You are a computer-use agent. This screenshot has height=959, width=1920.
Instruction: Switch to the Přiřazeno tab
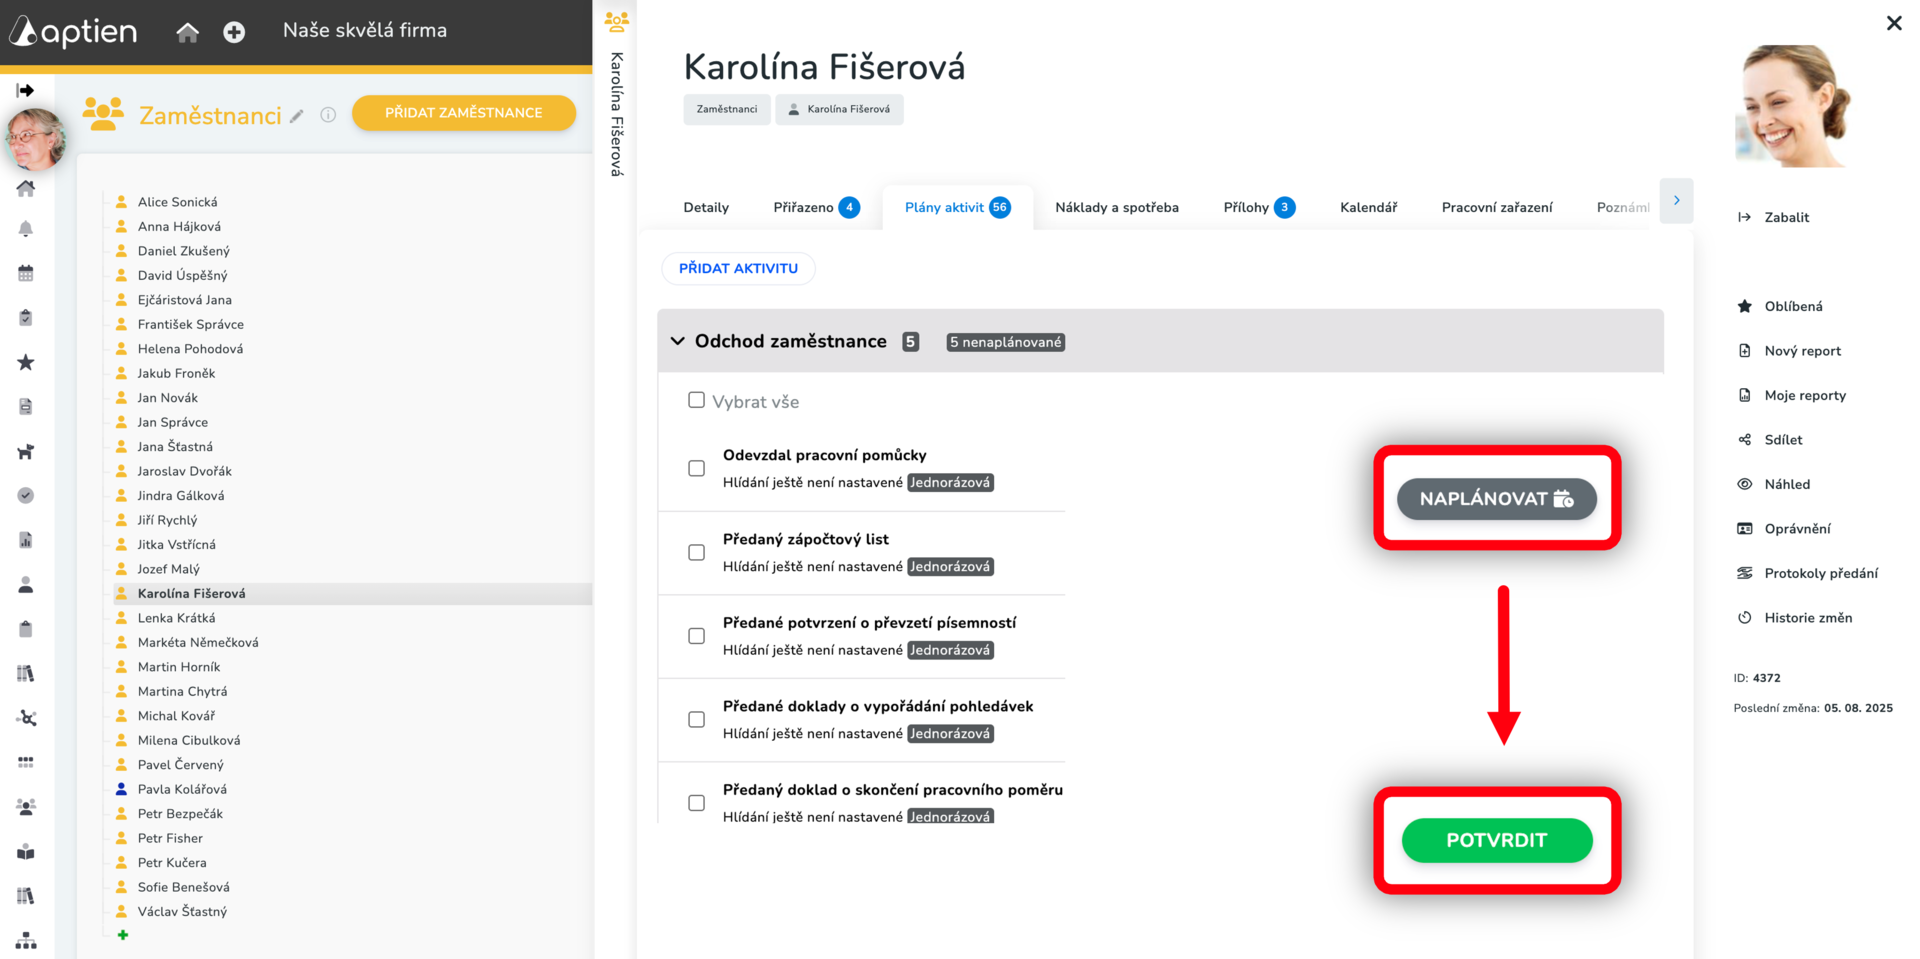(816, 208)
